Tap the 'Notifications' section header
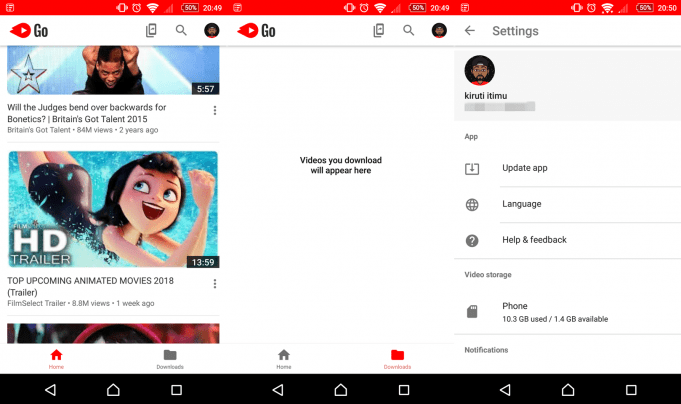Screen dimensions: 681x404 pyautogui.click(x=486, y=350)
